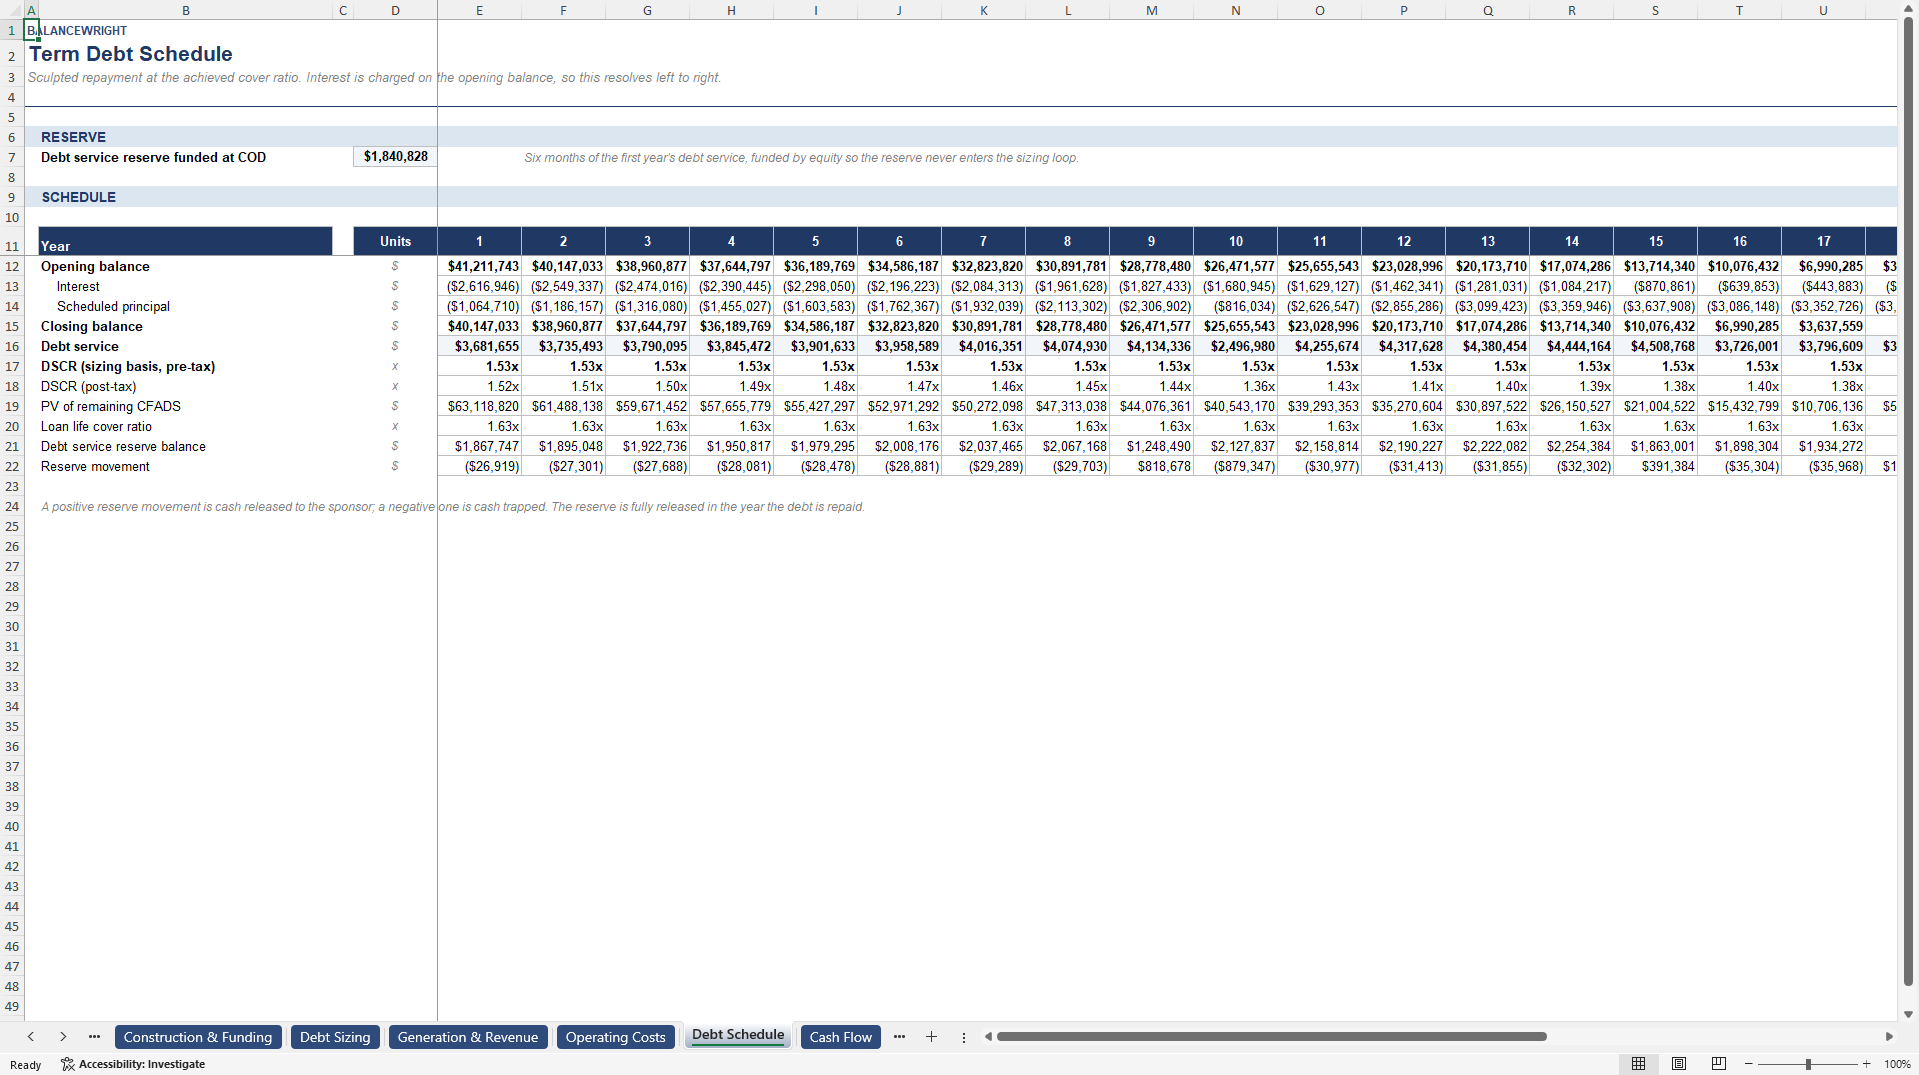
Task: Click horizontal scrollbar right arrow
Action: point(1889,1037)
